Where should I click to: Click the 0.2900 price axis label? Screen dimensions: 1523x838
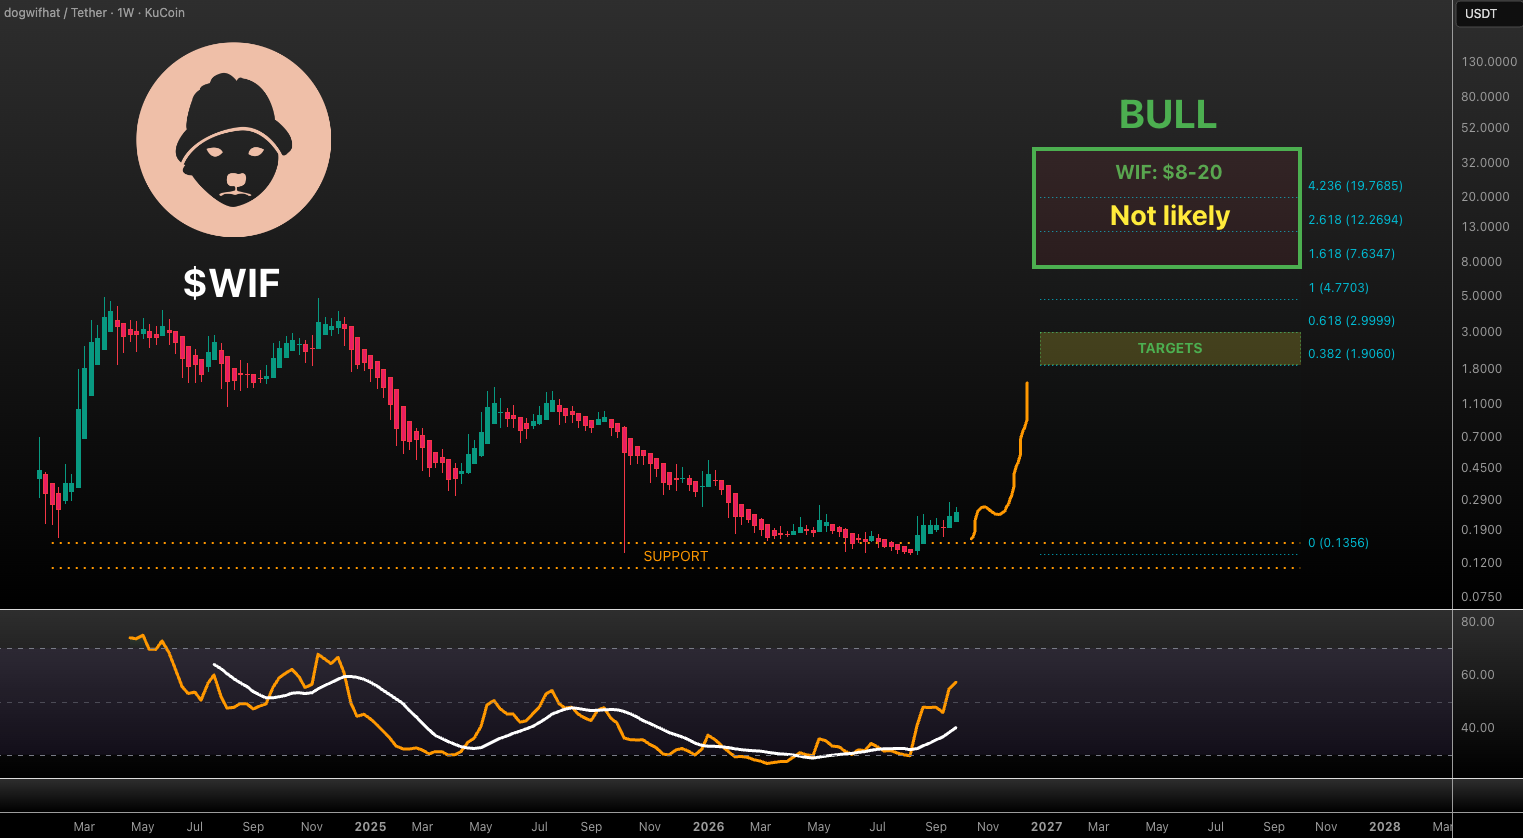(1481, 500)
